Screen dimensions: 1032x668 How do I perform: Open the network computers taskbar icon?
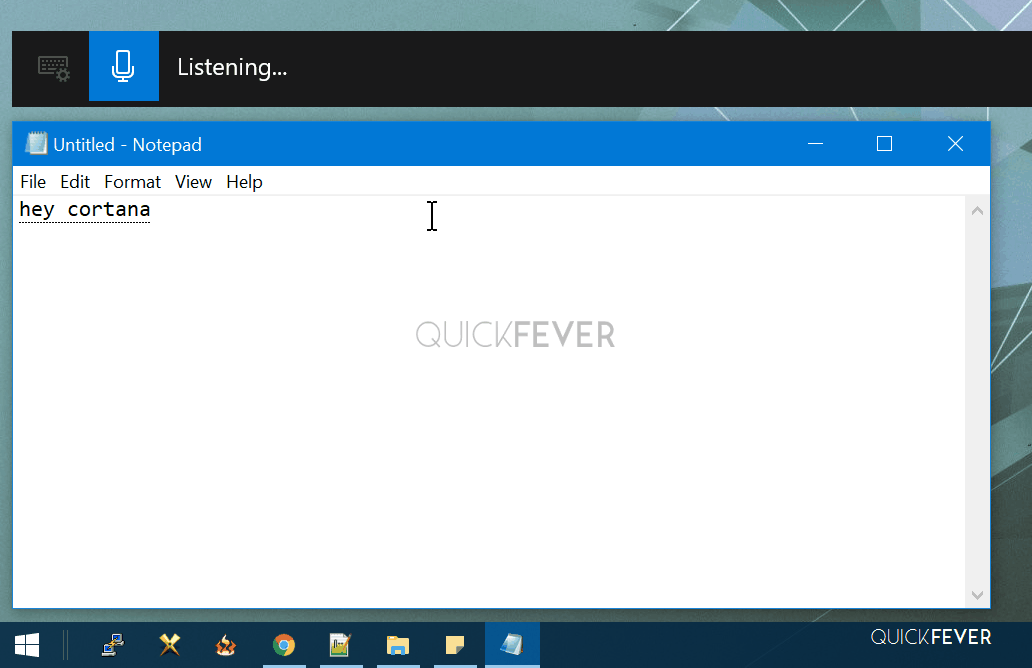[x=113, y=645]
